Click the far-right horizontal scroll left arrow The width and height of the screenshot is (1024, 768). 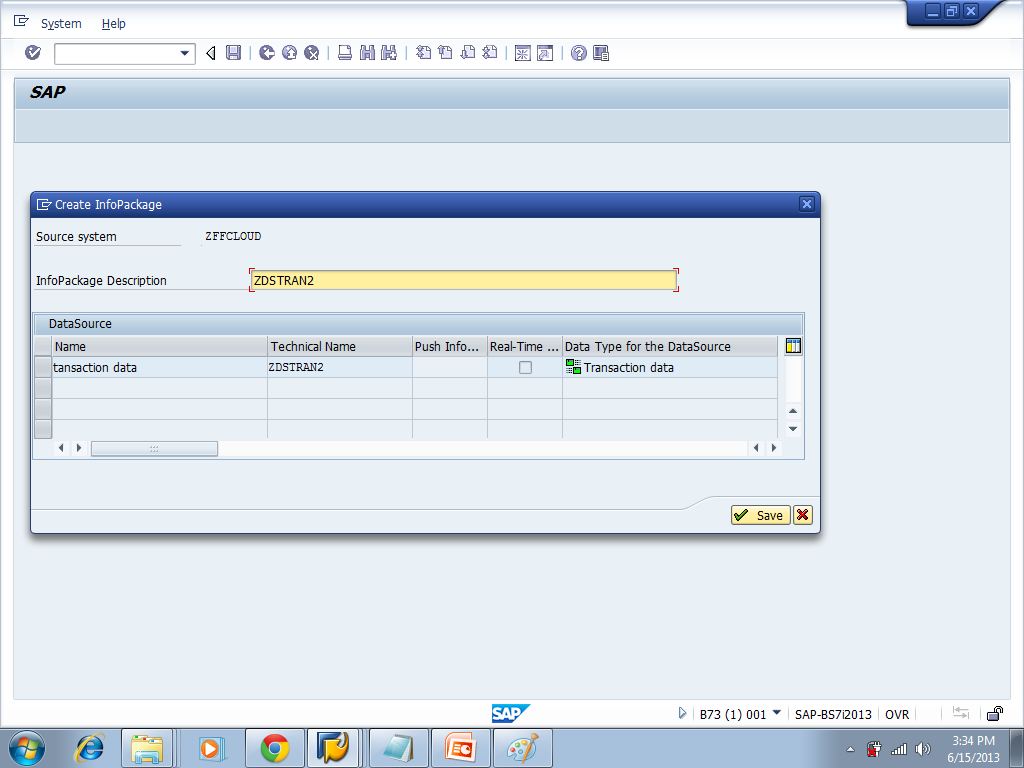[756, 448]
